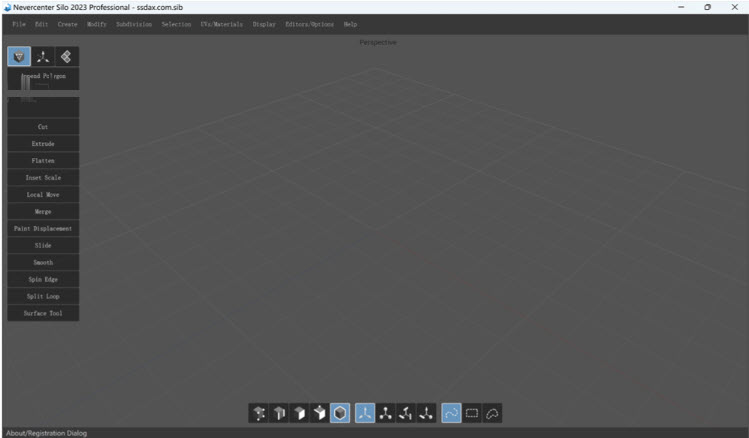Open the File menu
The image size is (749, 438).
point(19,24)
